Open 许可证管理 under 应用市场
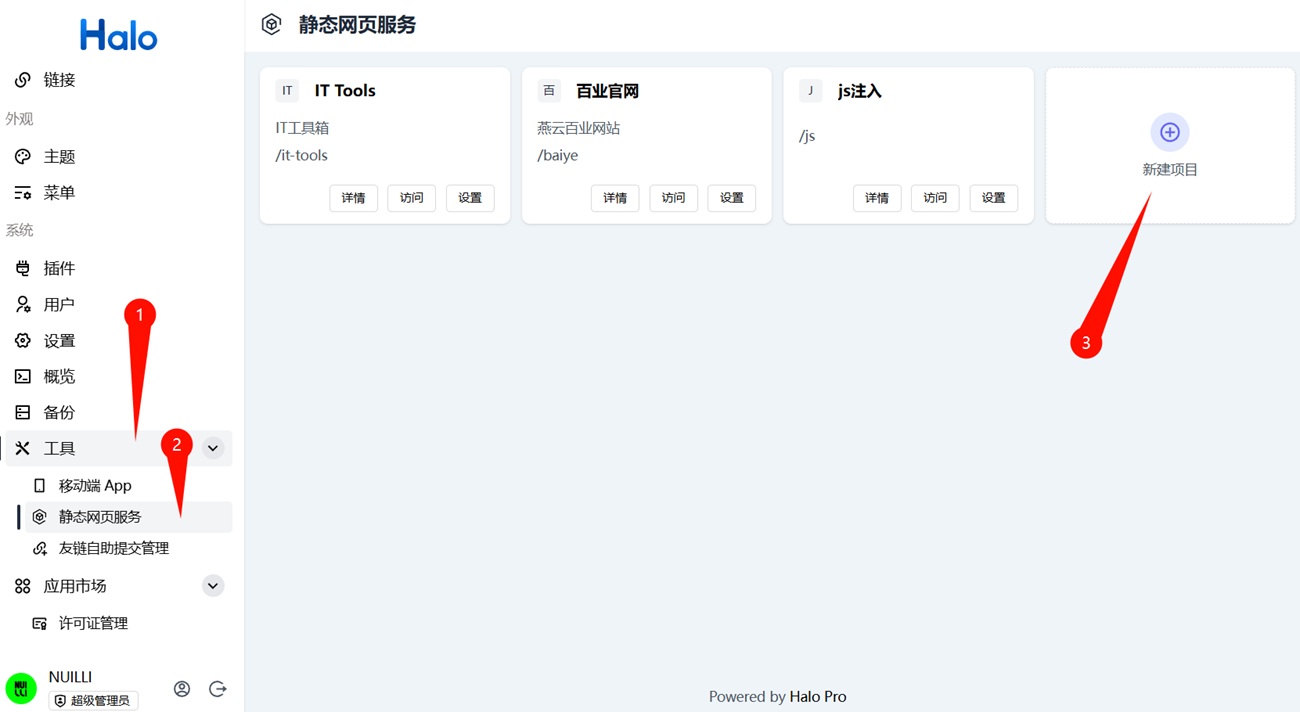This screenshot has height=712, width=1300. [x=93, y=623]
